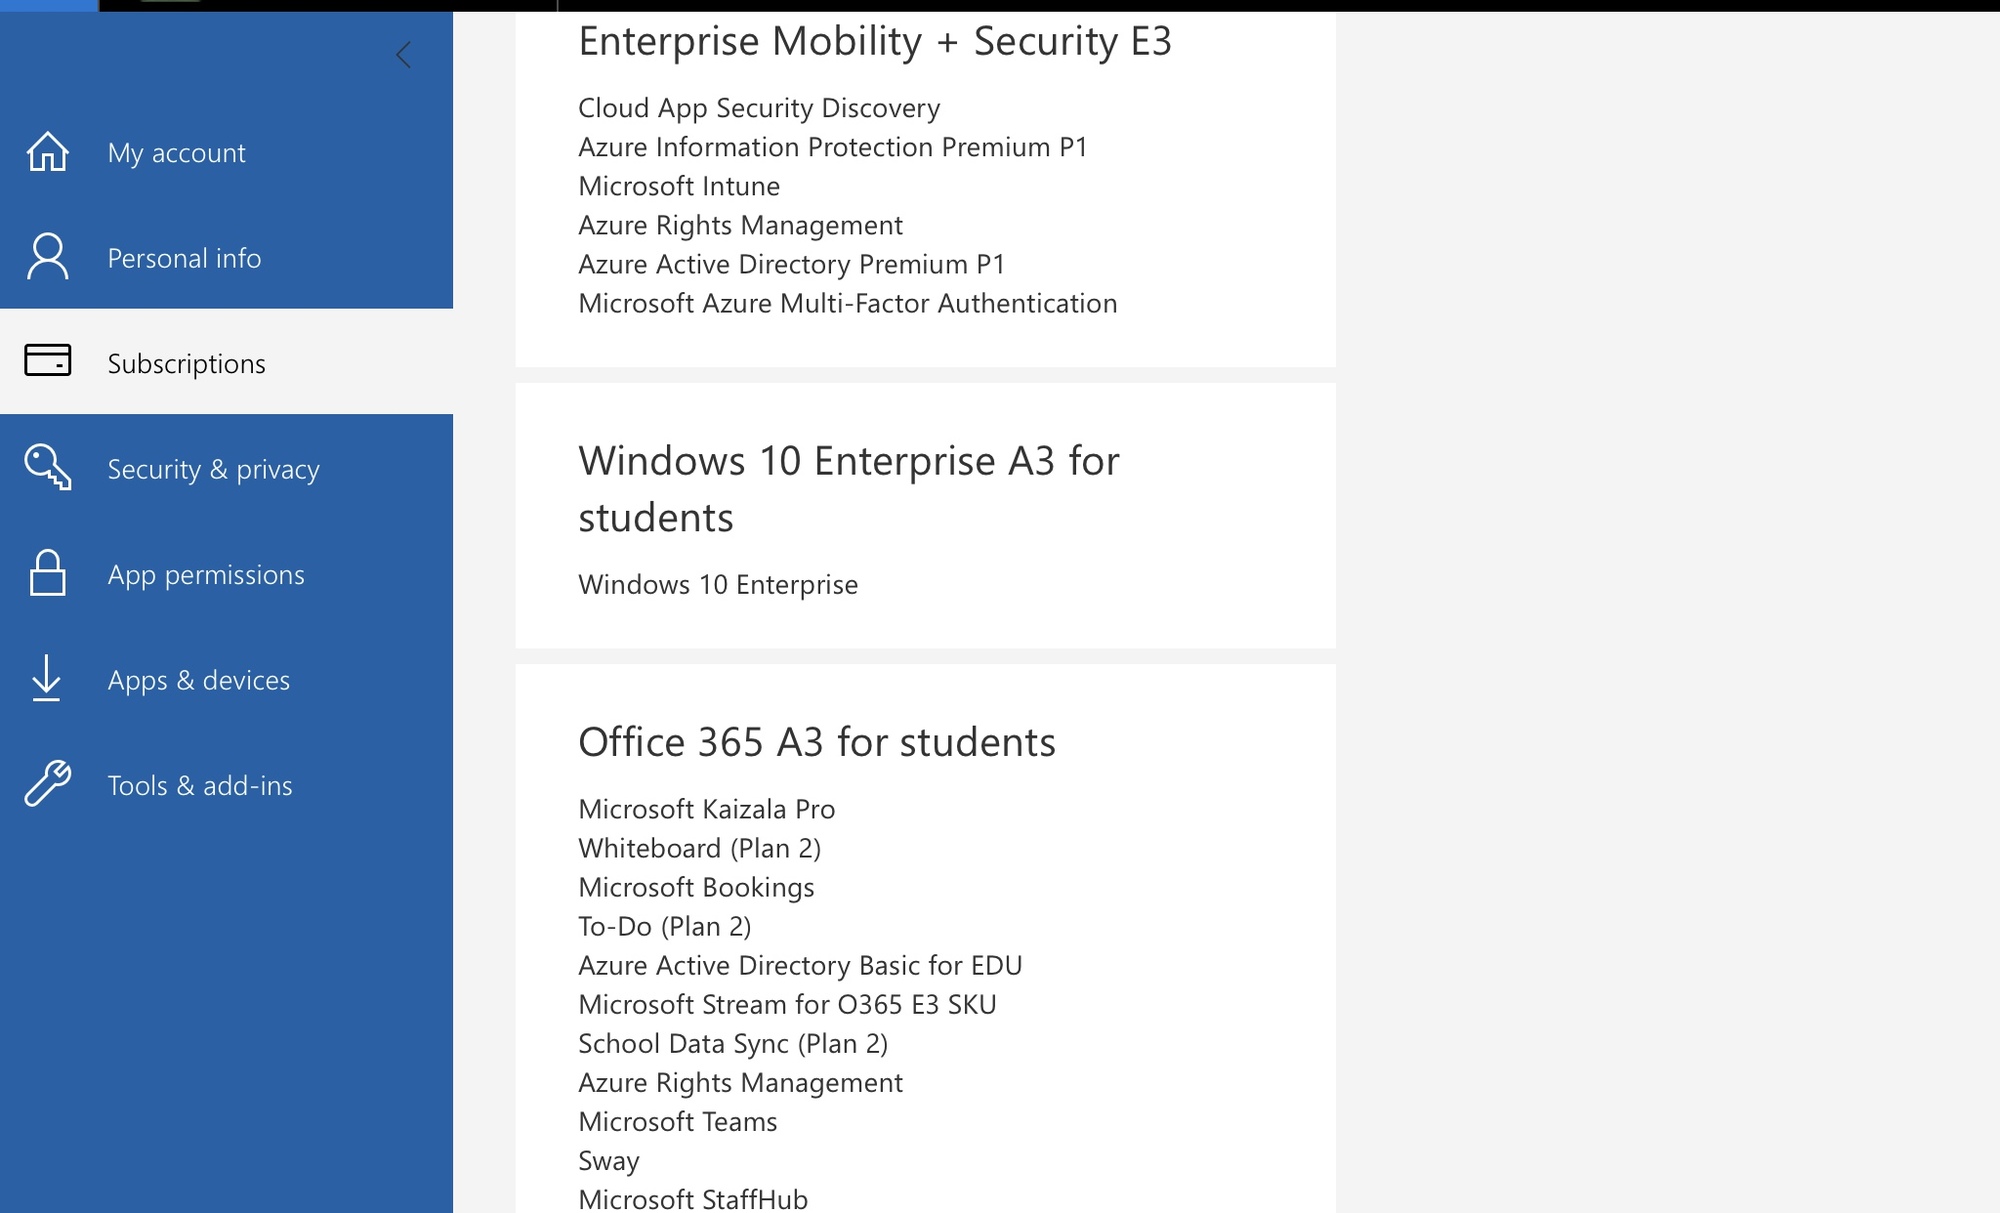
Task: Click the My account home icon
Action: tap(47, 152)
